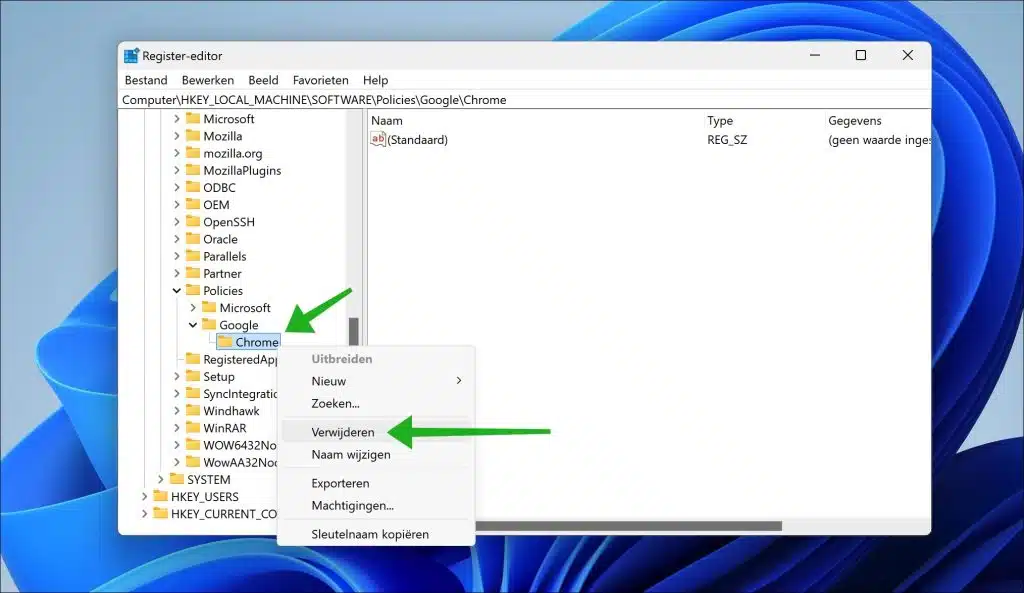This screenshot has width=1024, height=593.
Task: Select the WOW6432Node folder icon
Action: click(193, 444)
